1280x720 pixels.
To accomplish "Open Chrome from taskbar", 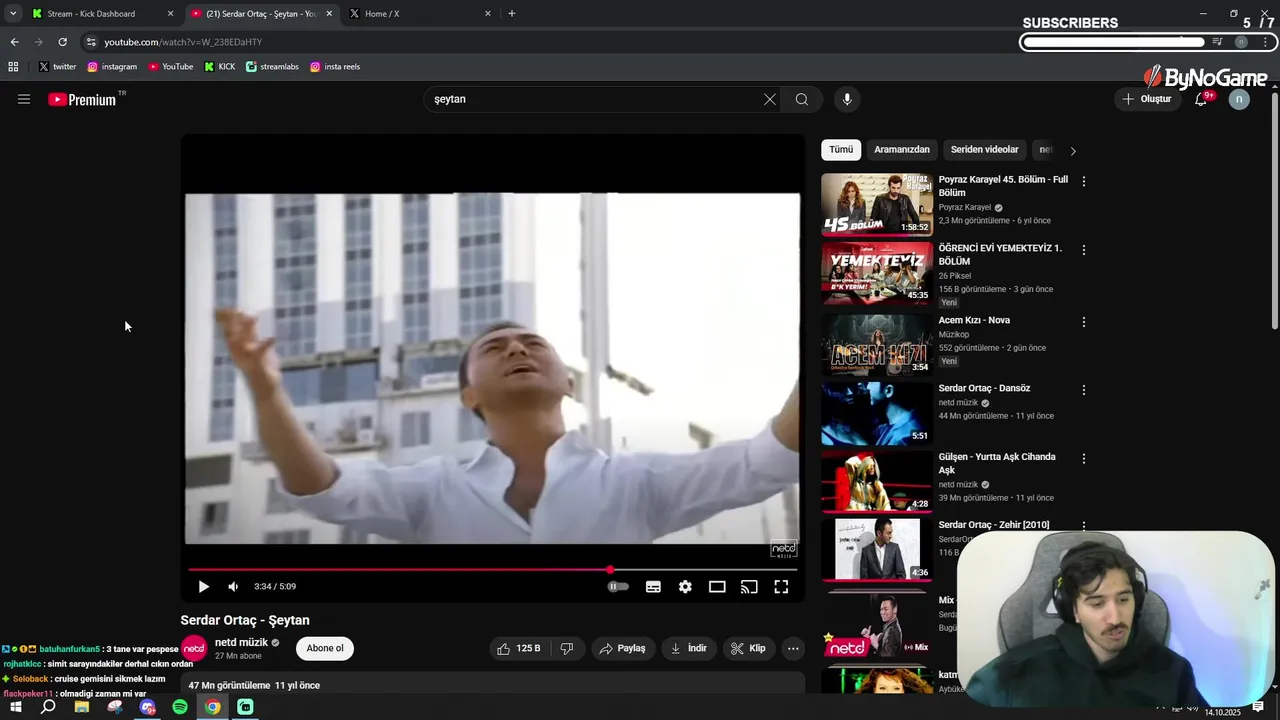I will [213, 707].
